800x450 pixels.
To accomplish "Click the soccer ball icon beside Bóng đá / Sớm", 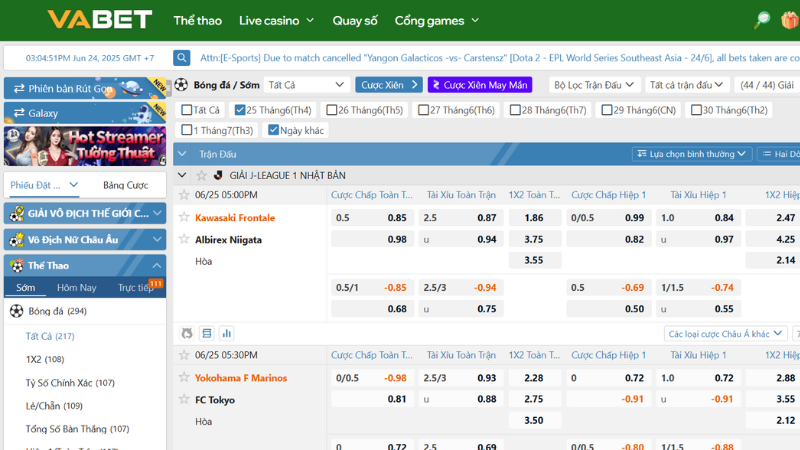I will (181, 85).
